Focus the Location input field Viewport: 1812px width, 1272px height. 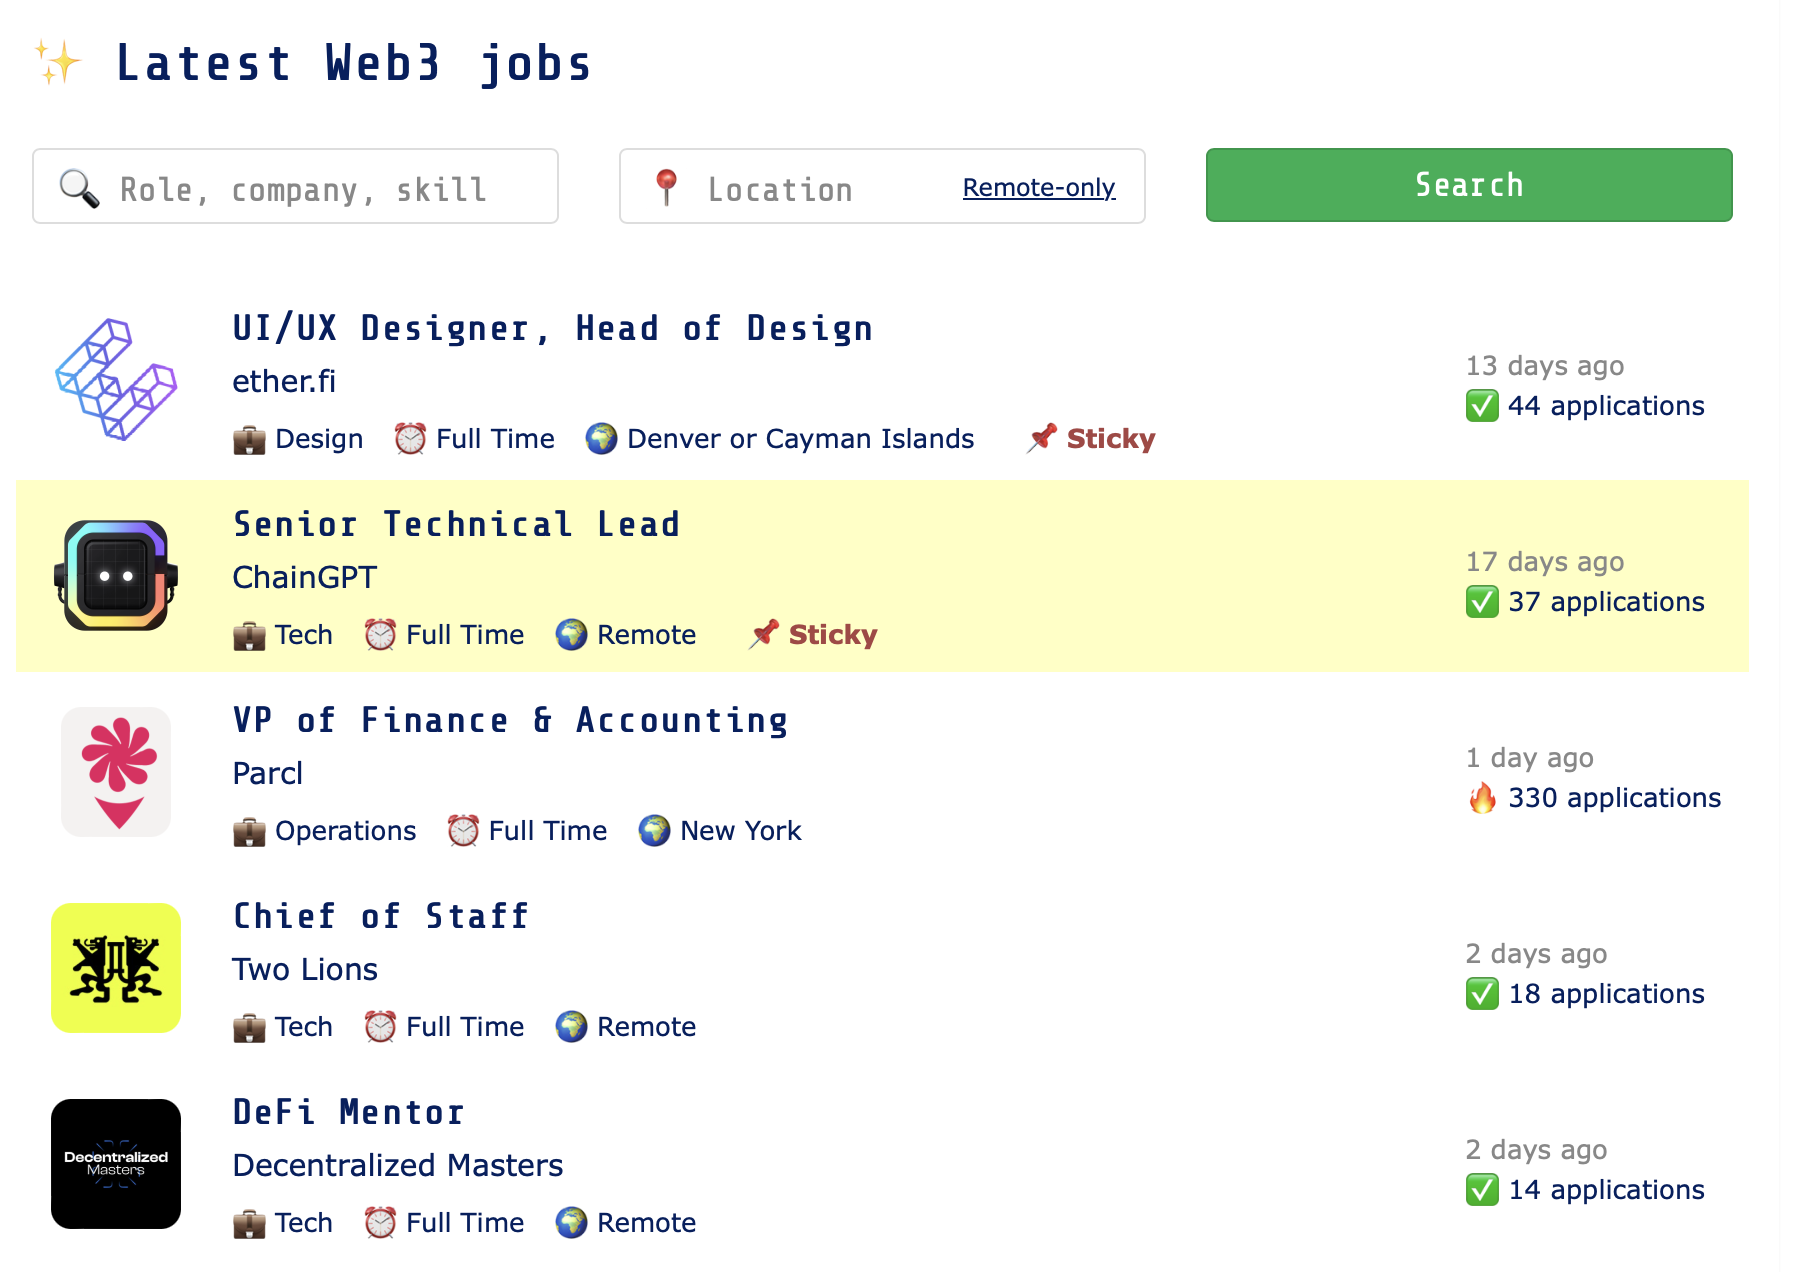click(881, 187)
